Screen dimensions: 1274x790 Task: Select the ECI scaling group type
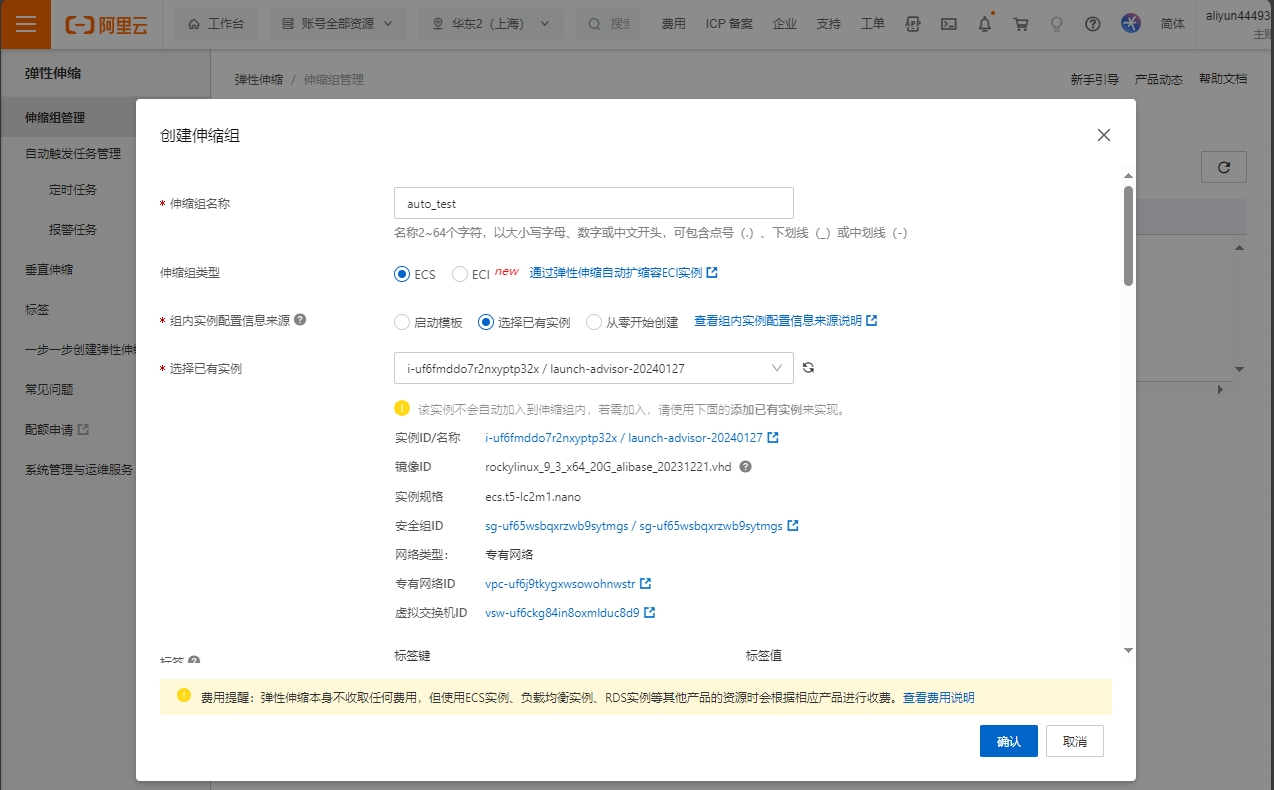coord(460,274)
